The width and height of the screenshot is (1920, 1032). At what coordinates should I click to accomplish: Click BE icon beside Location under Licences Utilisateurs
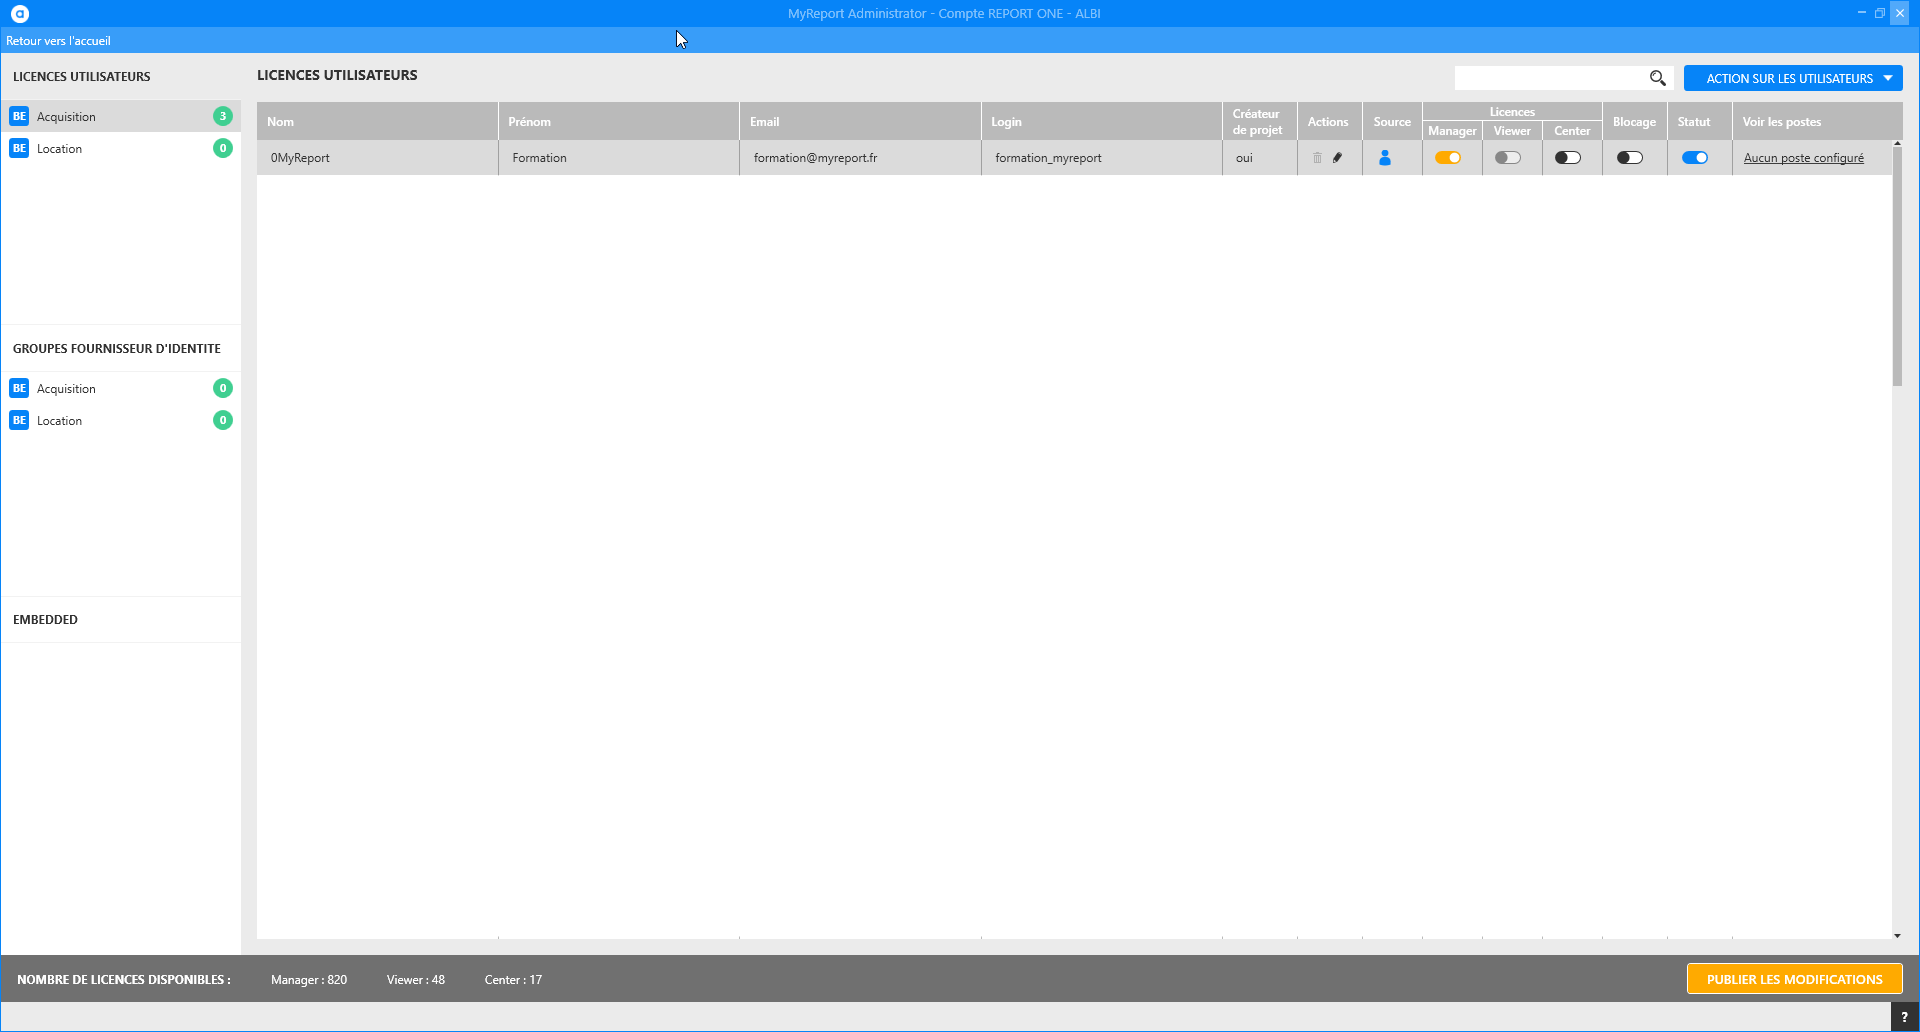coord(19,149)
